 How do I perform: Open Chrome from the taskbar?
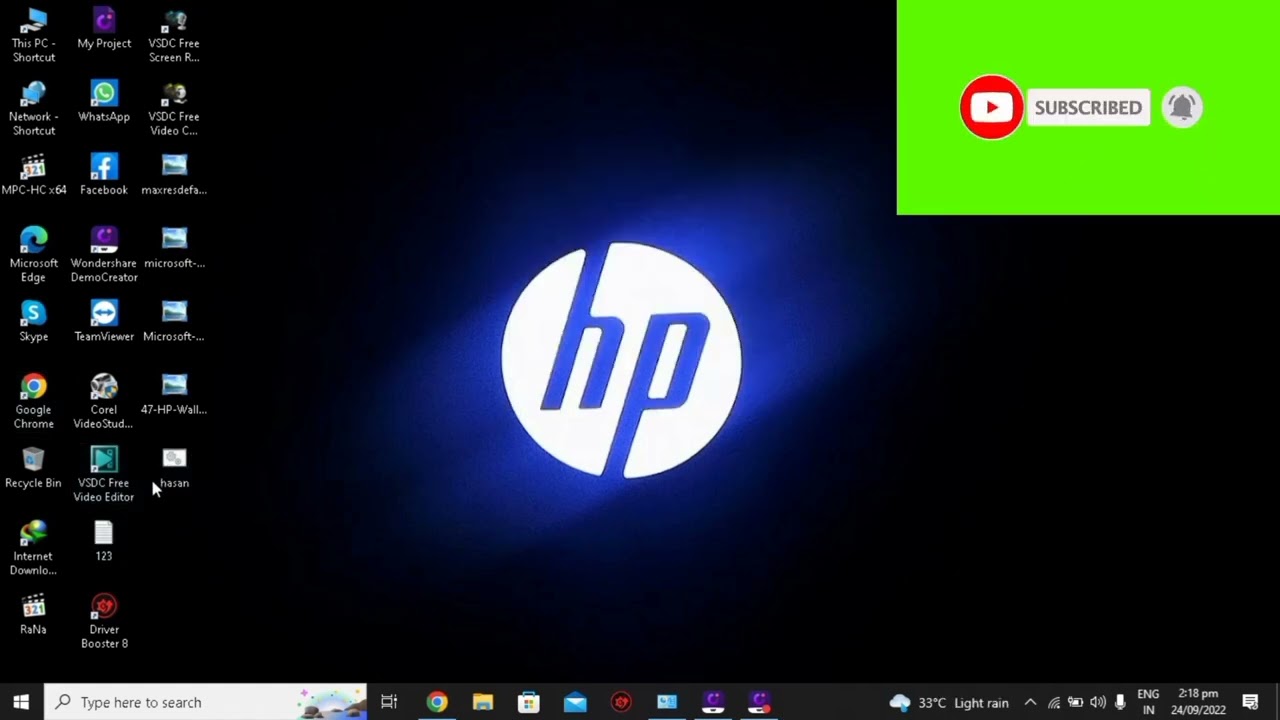click(437, 702)
